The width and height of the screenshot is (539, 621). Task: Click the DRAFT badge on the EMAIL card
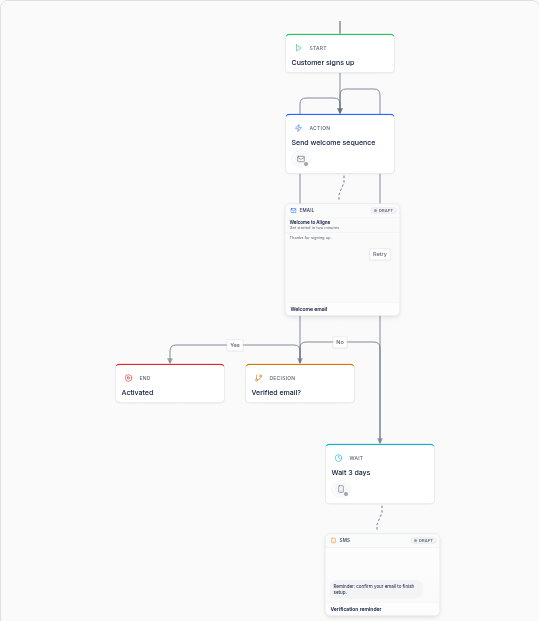point(383,210)
